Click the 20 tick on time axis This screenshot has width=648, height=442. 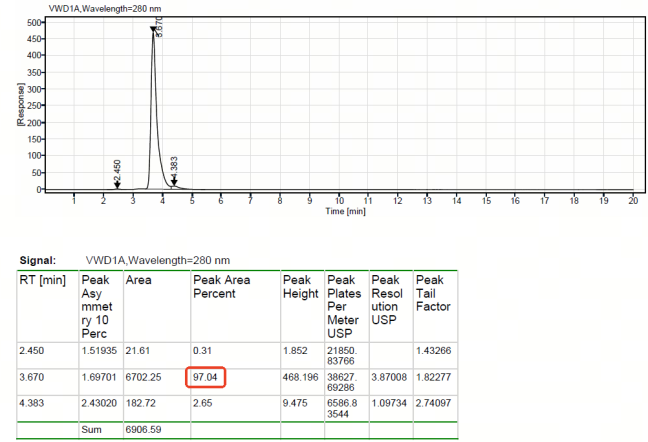tap(633, 201)
